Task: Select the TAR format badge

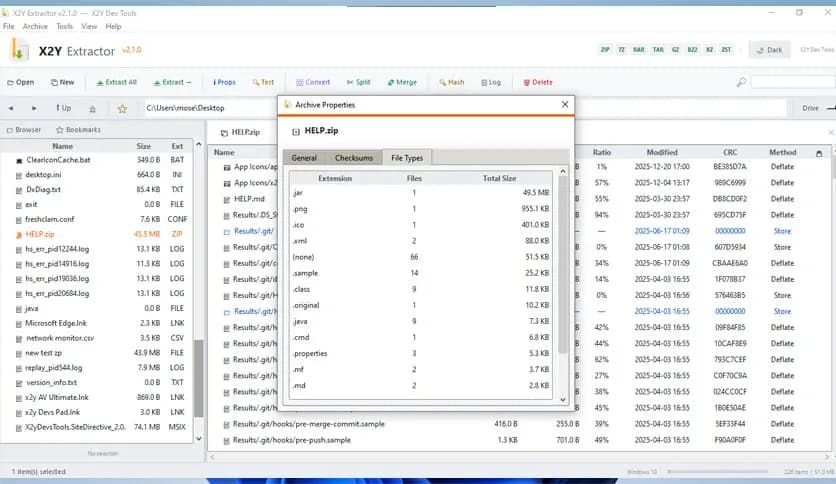Action: pyautogui.click(x=658, y=50)
